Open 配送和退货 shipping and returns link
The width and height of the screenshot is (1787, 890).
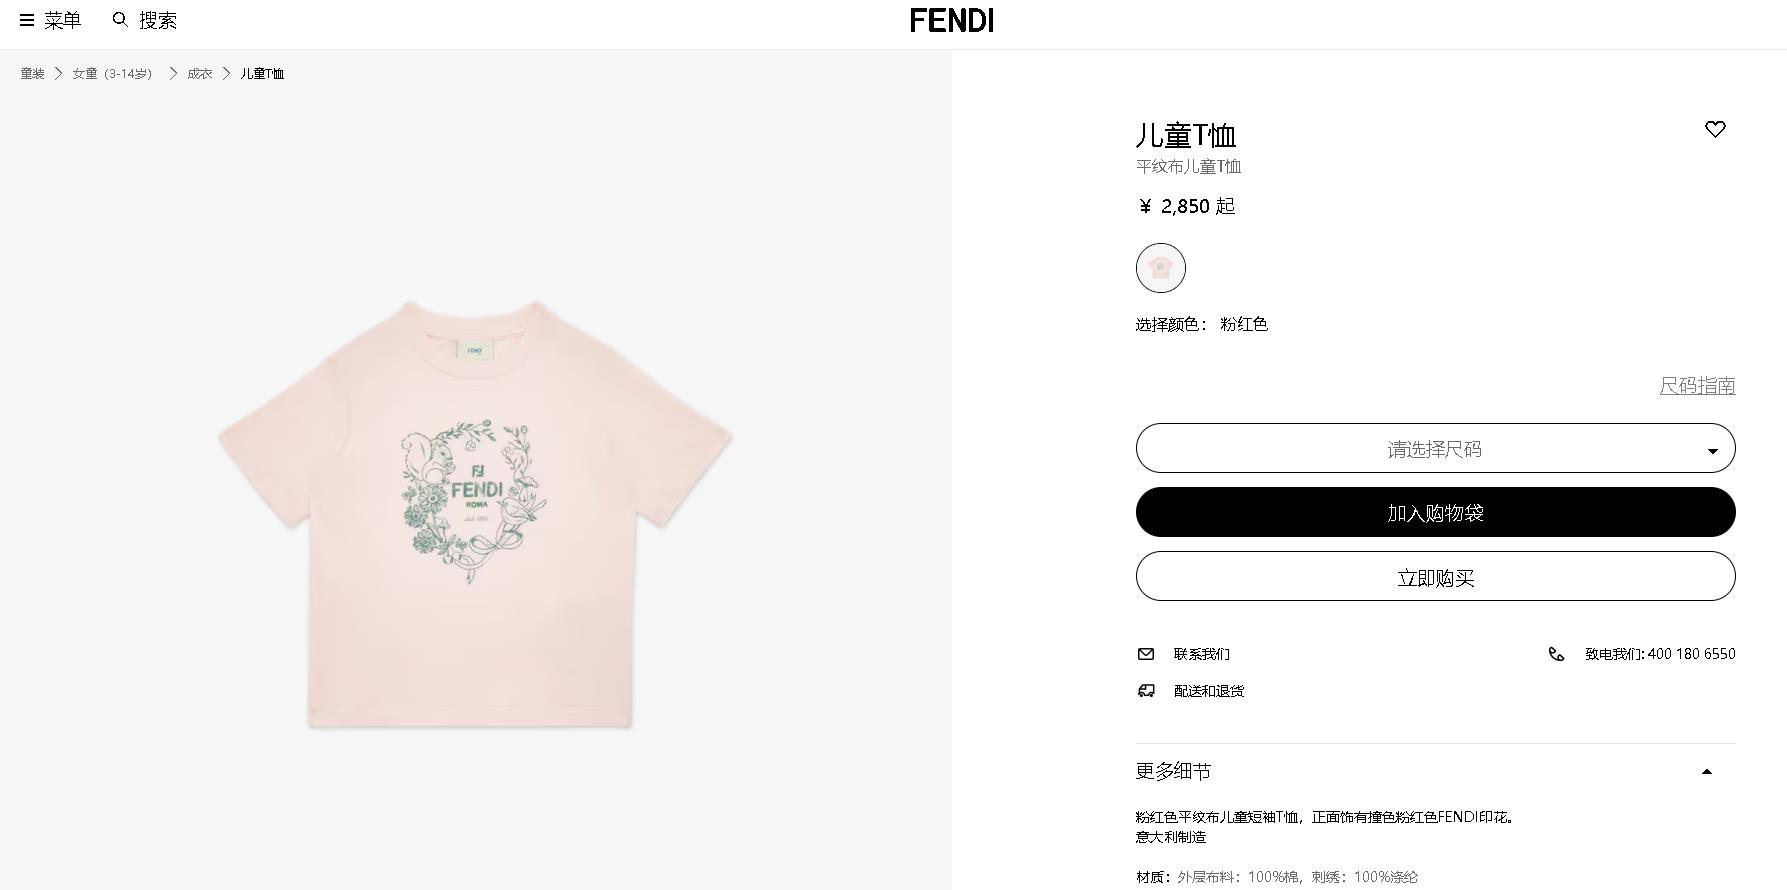1208,691
